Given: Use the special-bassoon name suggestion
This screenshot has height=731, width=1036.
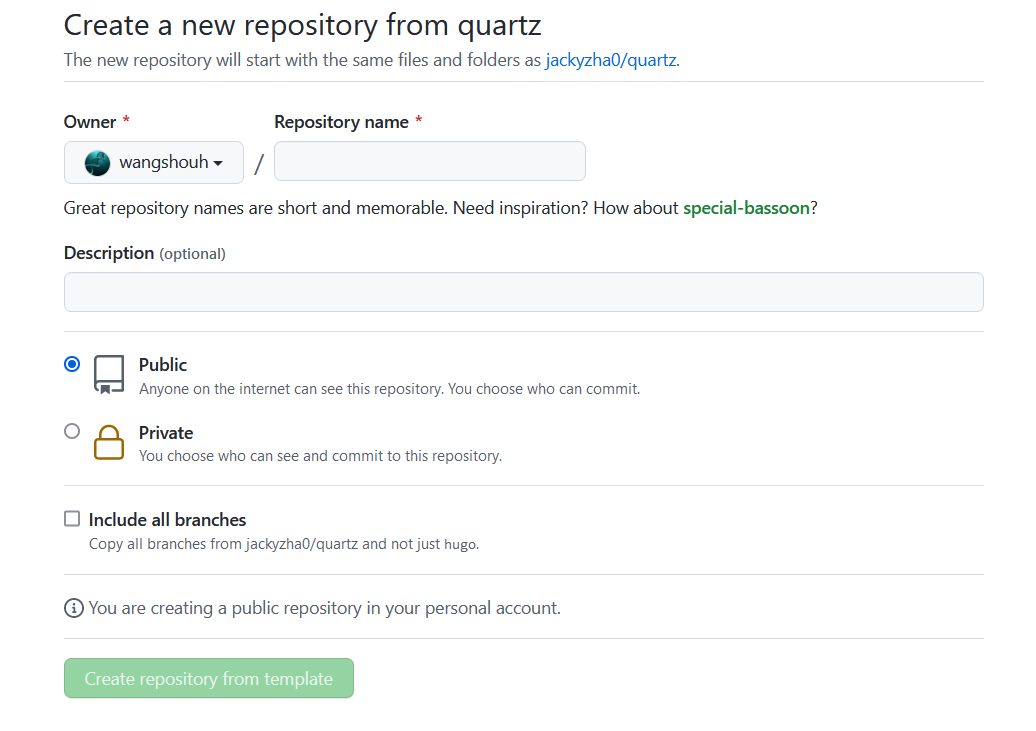Looking at the screenshot, I should point(746,208).
